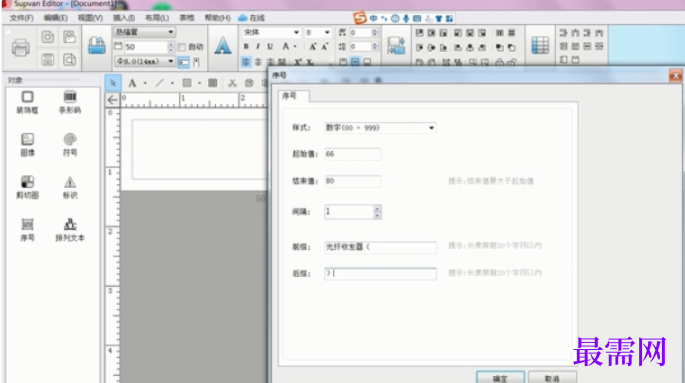The width and height of the screenshot is (685, 383).
Task: Open the 热缩管 label type dropdown
Action: [x=145, y=32]
